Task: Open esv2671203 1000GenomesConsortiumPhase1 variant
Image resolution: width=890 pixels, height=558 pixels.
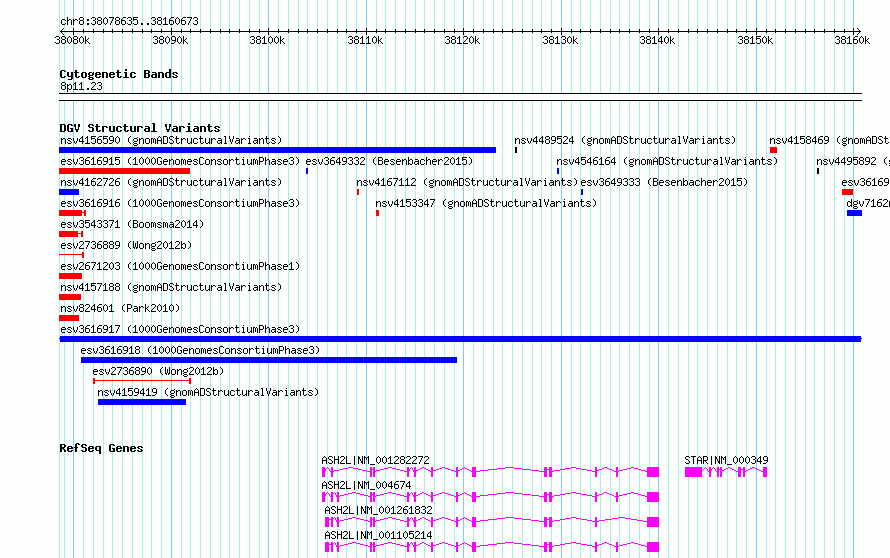Action: pos(180,266)
